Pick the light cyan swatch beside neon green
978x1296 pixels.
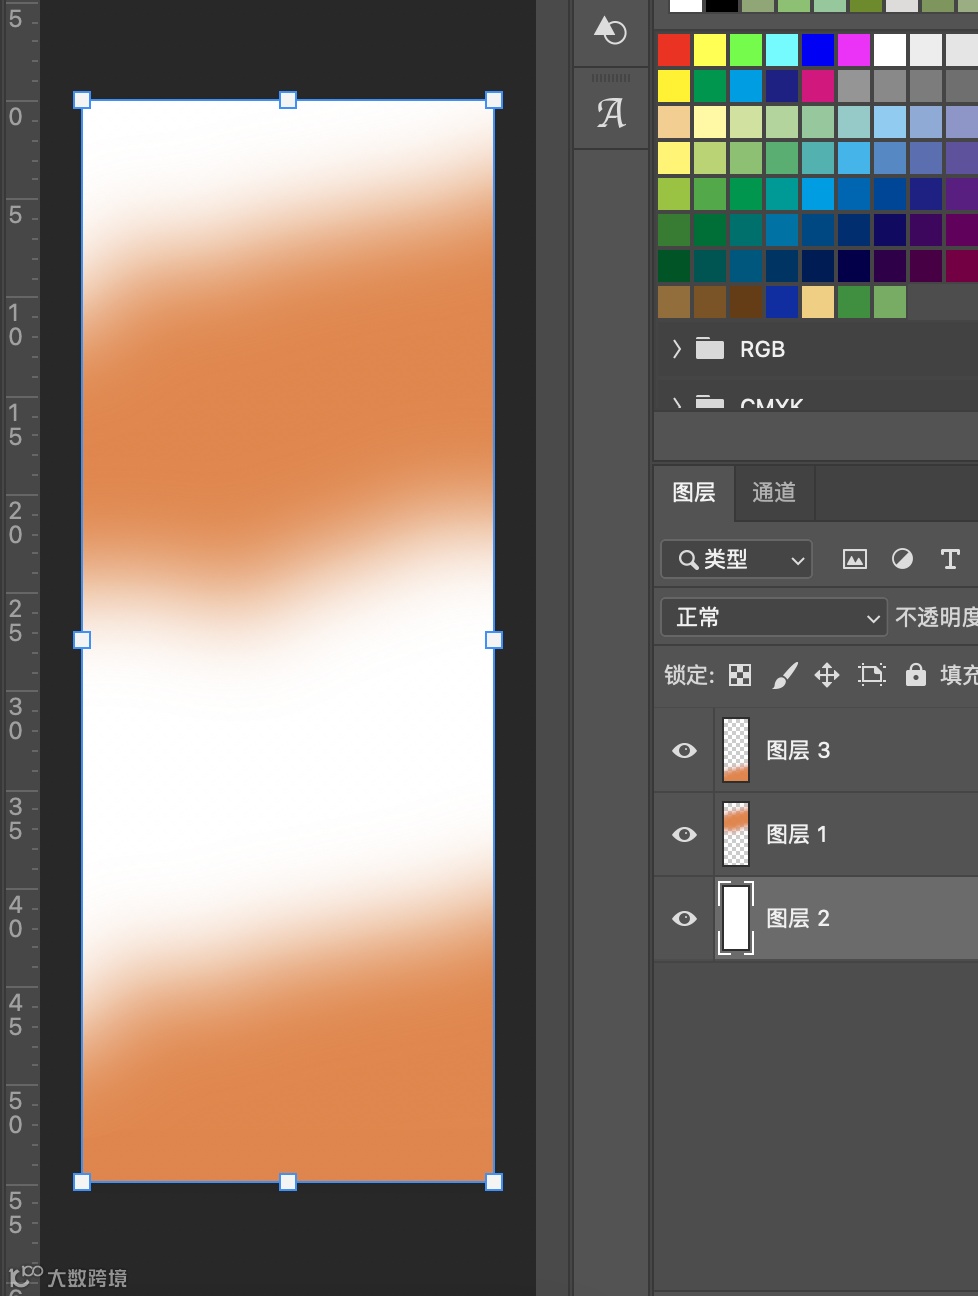point(782,50)
